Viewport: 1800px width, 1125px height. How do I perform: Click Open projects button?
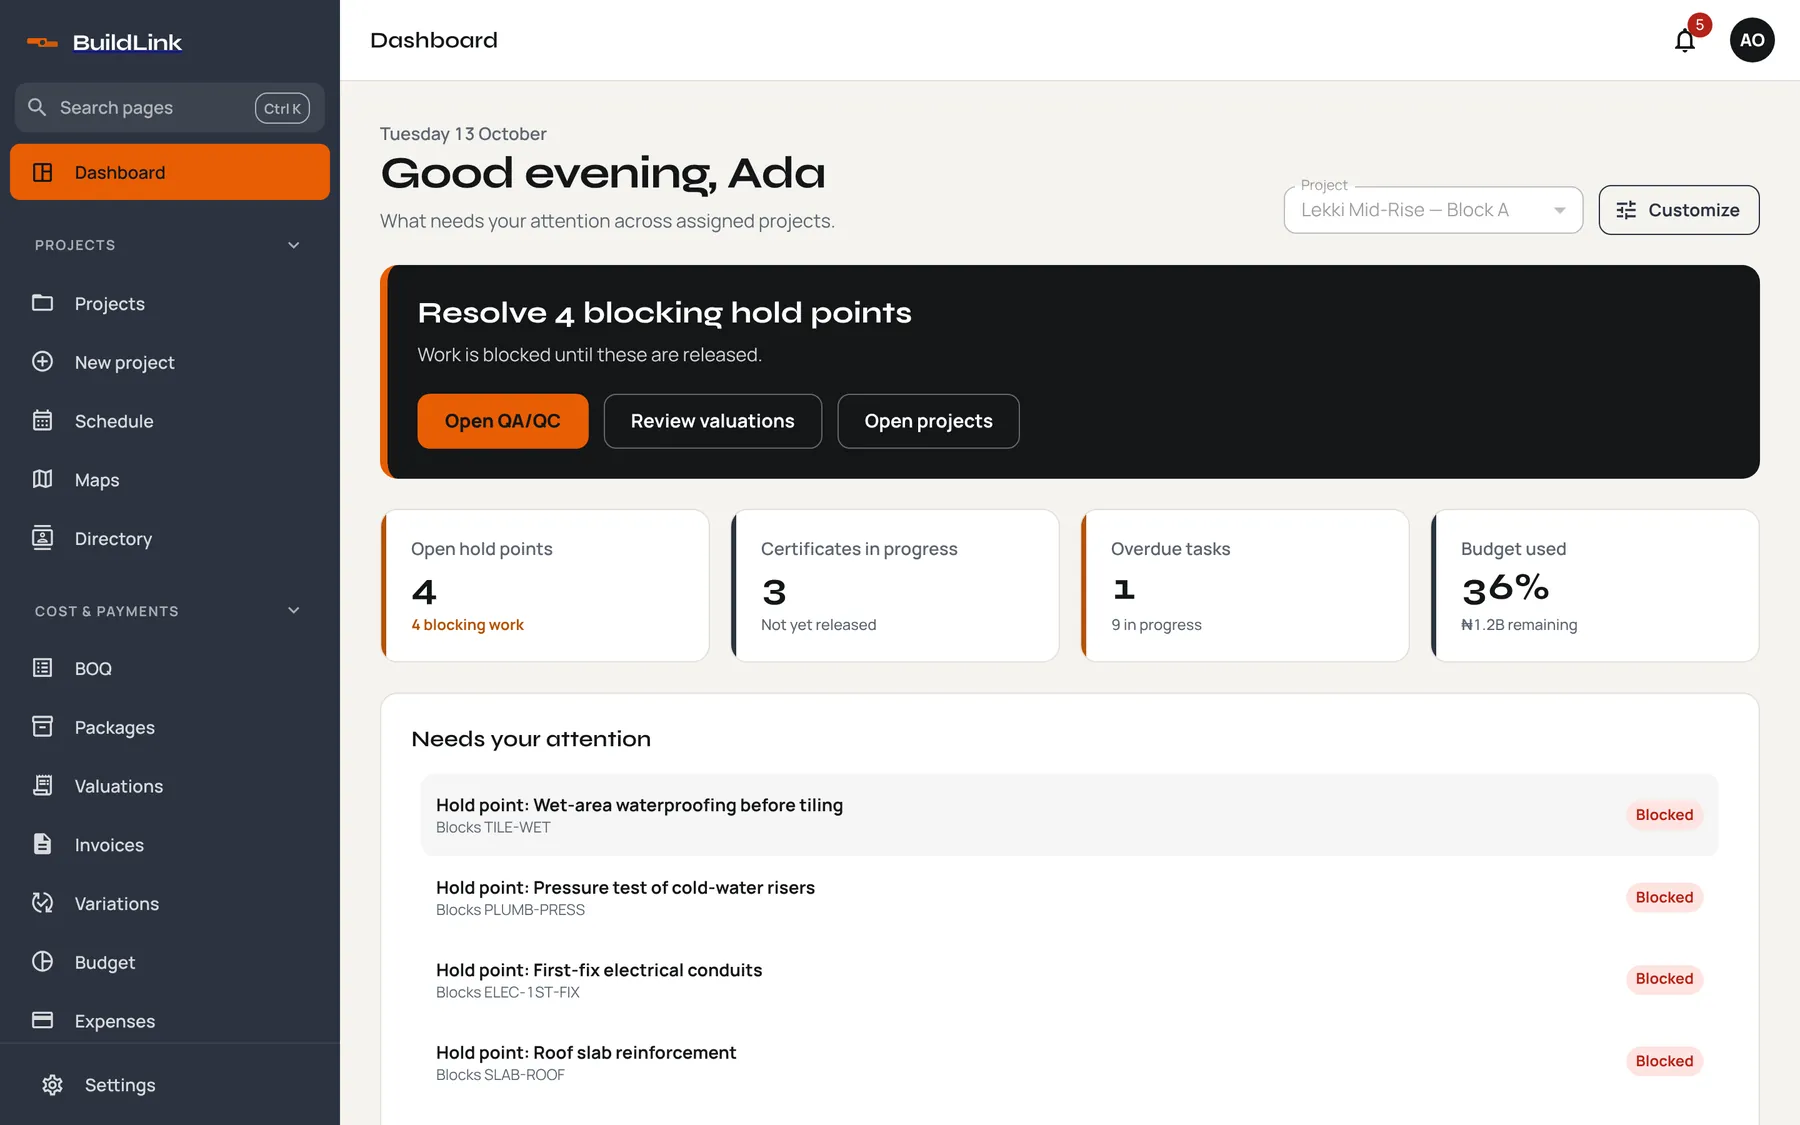(929, 421)
